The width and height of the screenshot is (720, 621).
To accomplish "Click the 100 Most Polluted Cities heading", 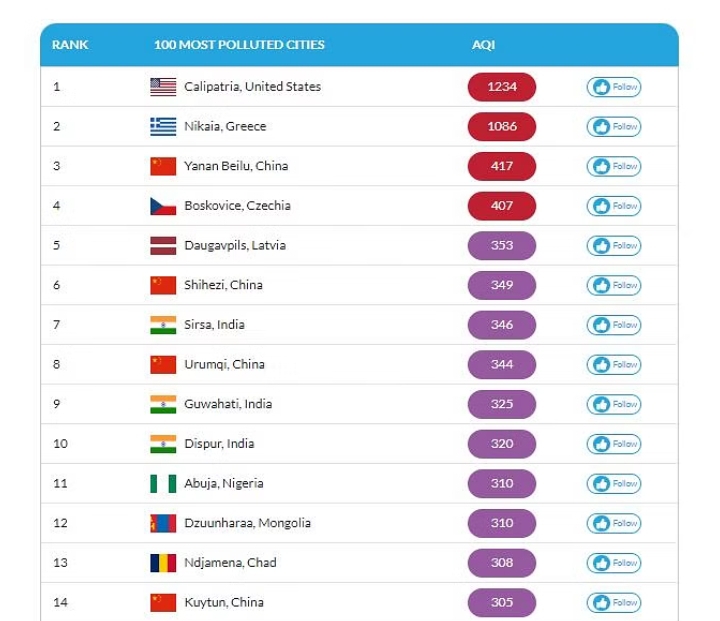I will (x=239, y=45).
